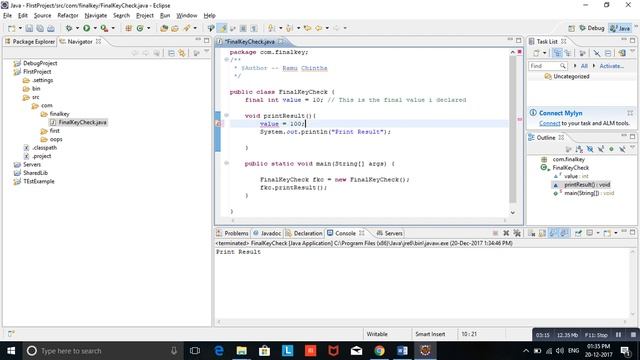Click Hide Static Members icon in Outline
The height and width of the screenshot is (360, 640).
click(x=601, y=149)
